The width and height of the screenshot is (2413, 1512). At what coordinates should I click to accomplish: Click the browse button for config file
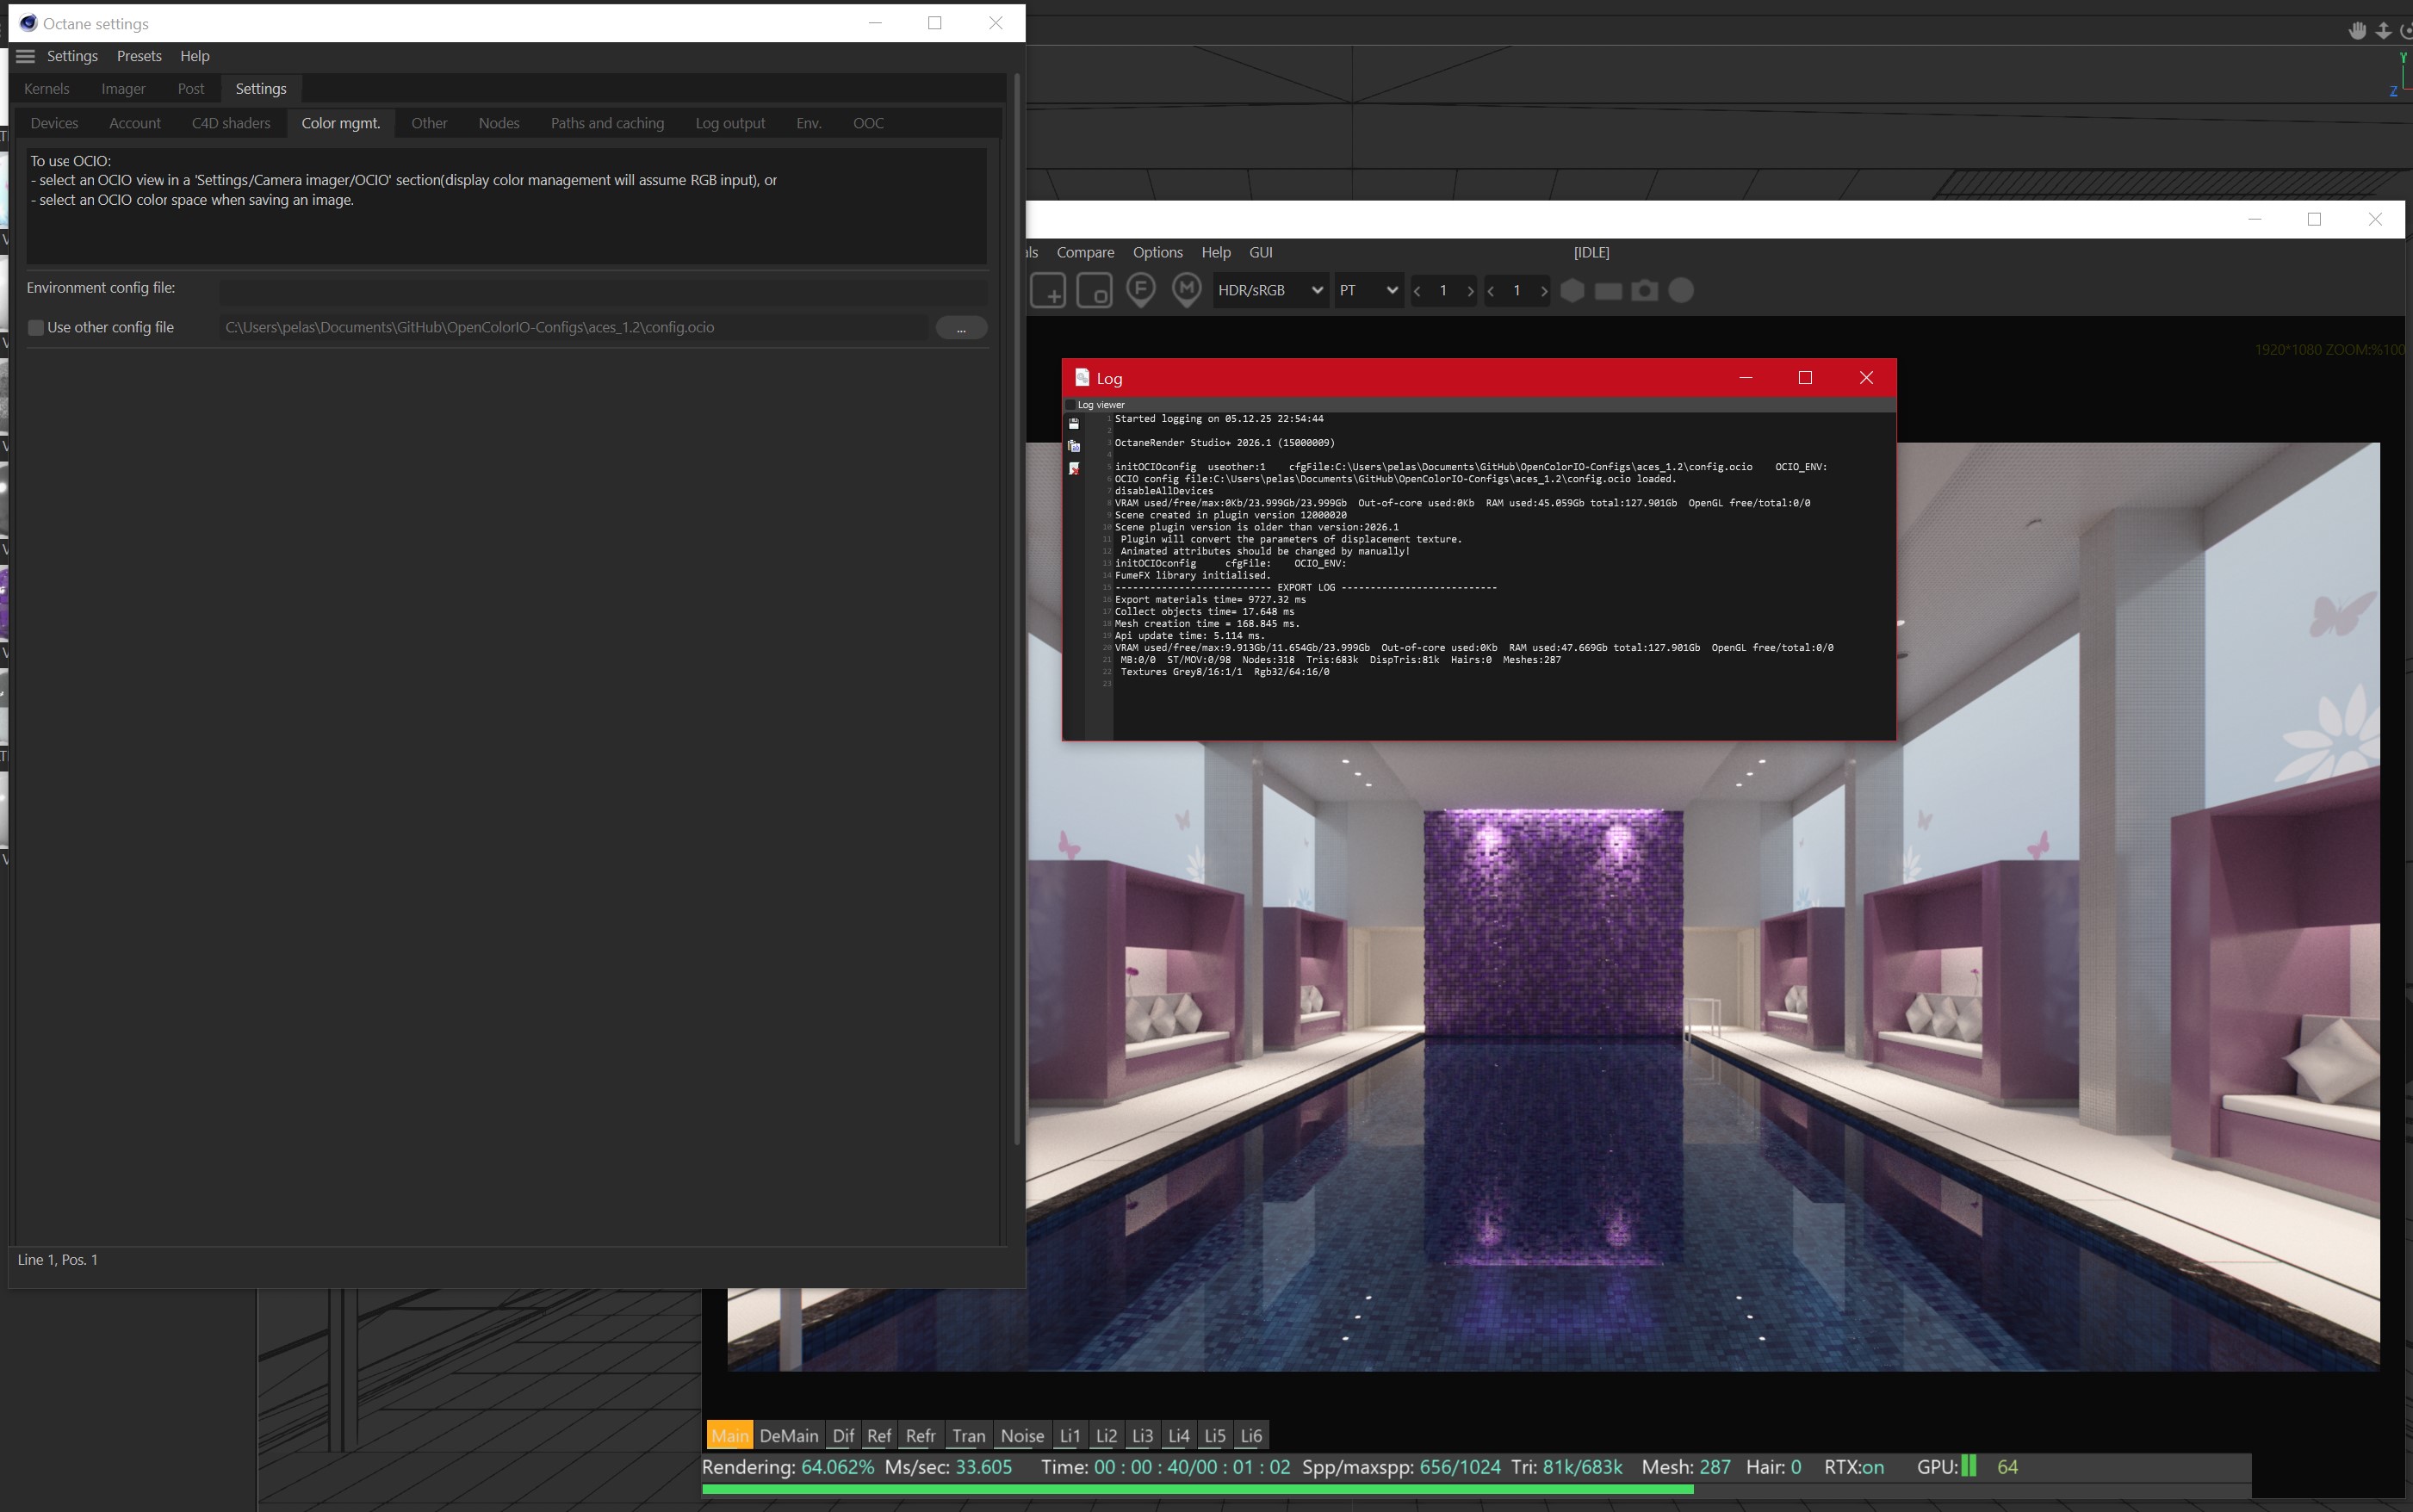point(960,328)
